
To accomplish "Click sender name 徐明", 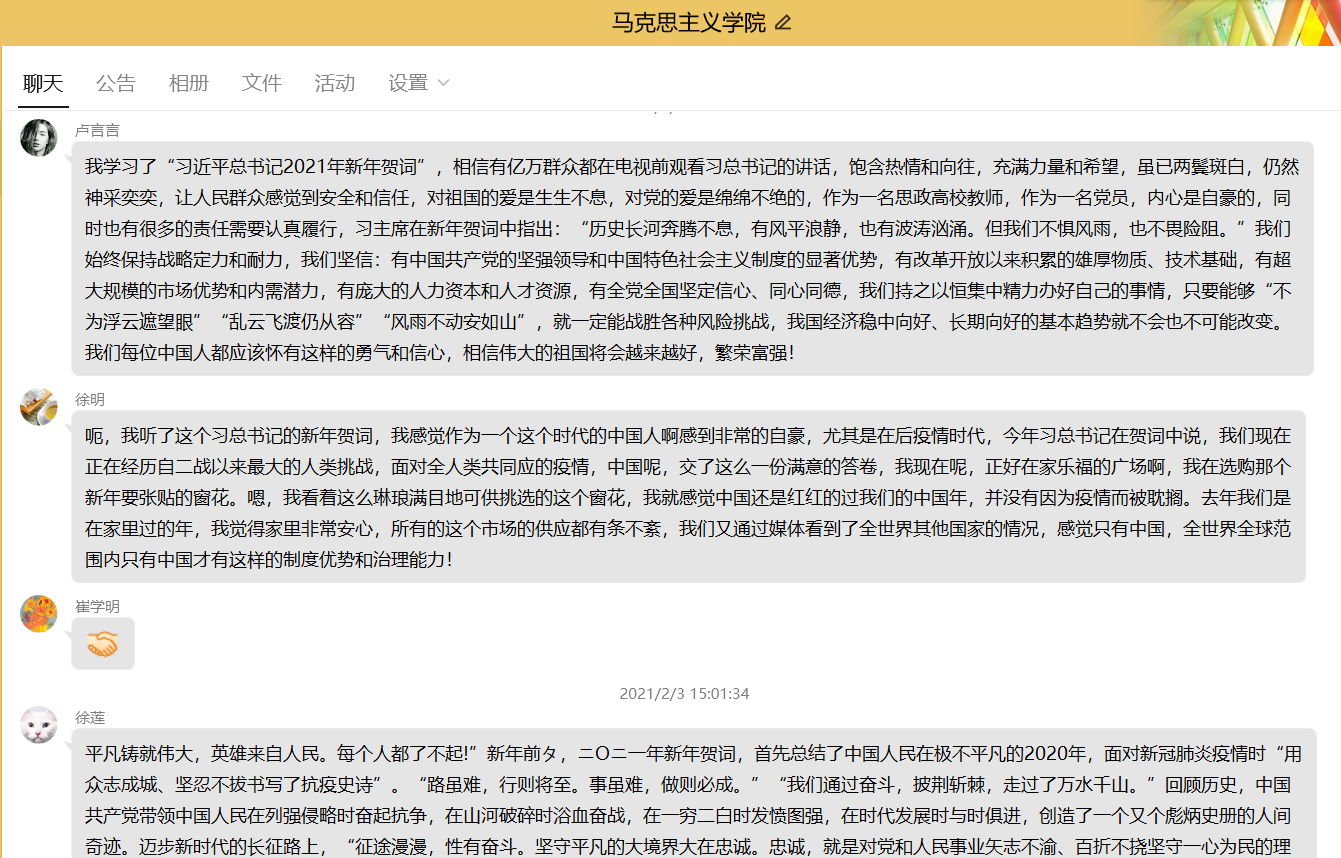I will 90,399.
